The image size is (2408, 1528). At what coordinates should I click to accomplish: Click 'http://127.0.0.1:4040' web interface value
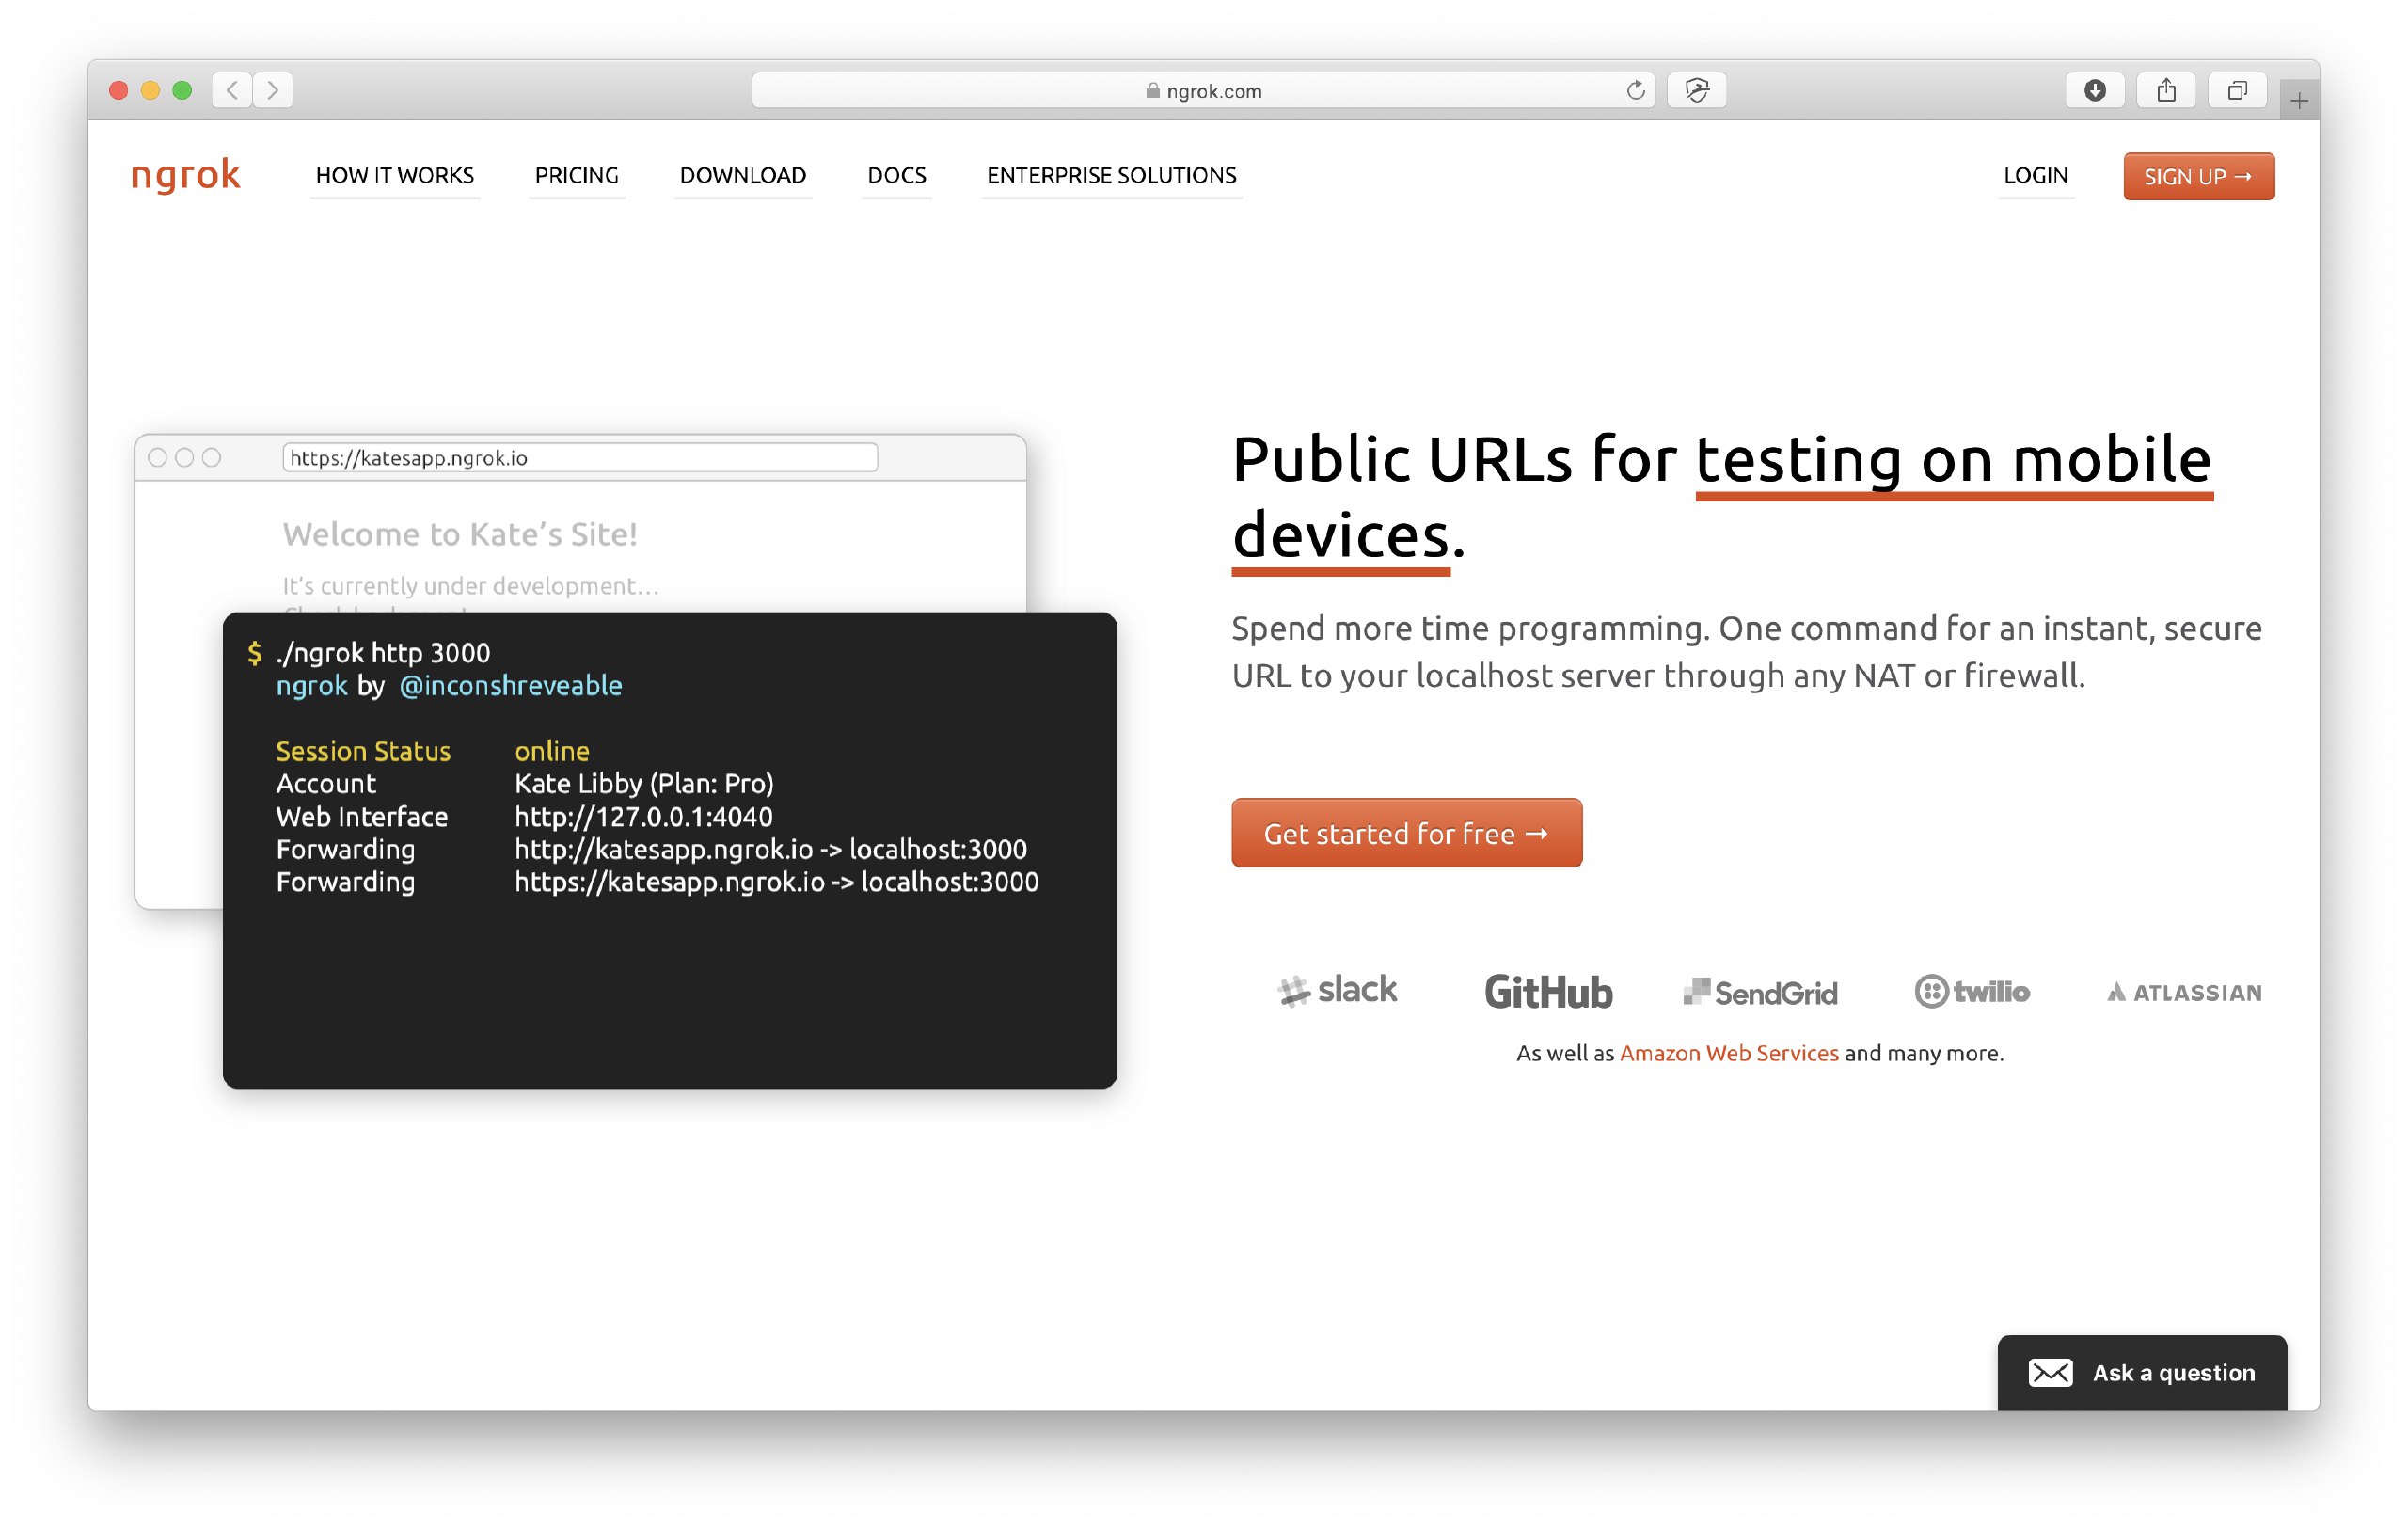tap(644, 817)
